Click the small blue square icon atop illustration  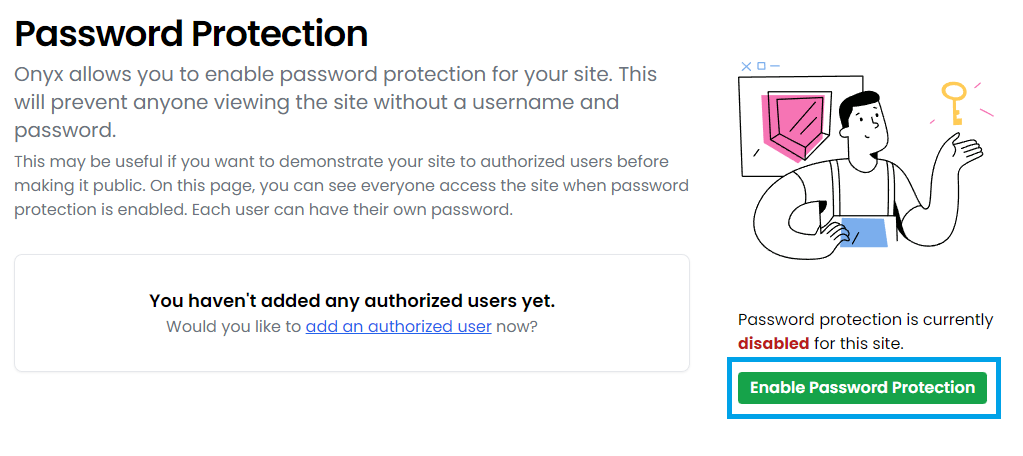click(x=761, y=66)
